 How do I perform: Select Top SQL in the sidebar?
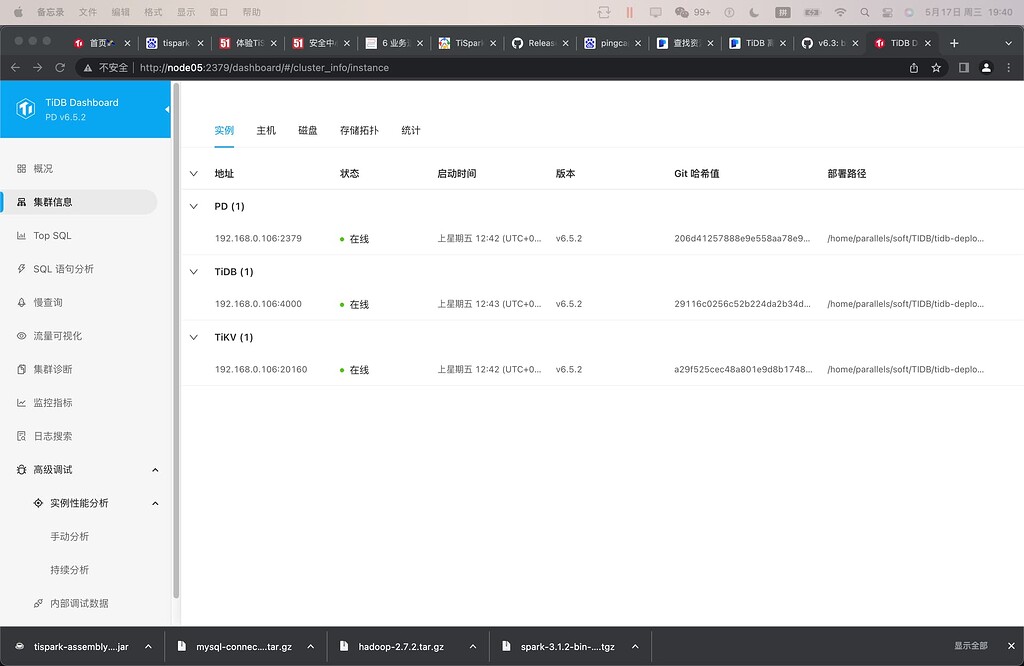click(55, 235)
